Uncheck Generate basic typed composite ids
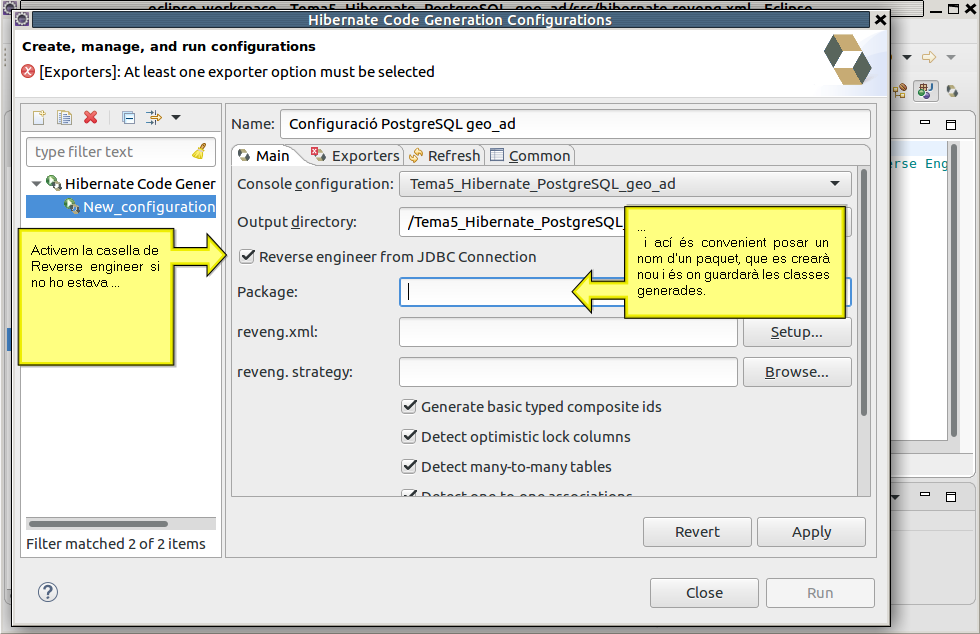The height and width of the screenshot is (634, 980). pos(409,406)
